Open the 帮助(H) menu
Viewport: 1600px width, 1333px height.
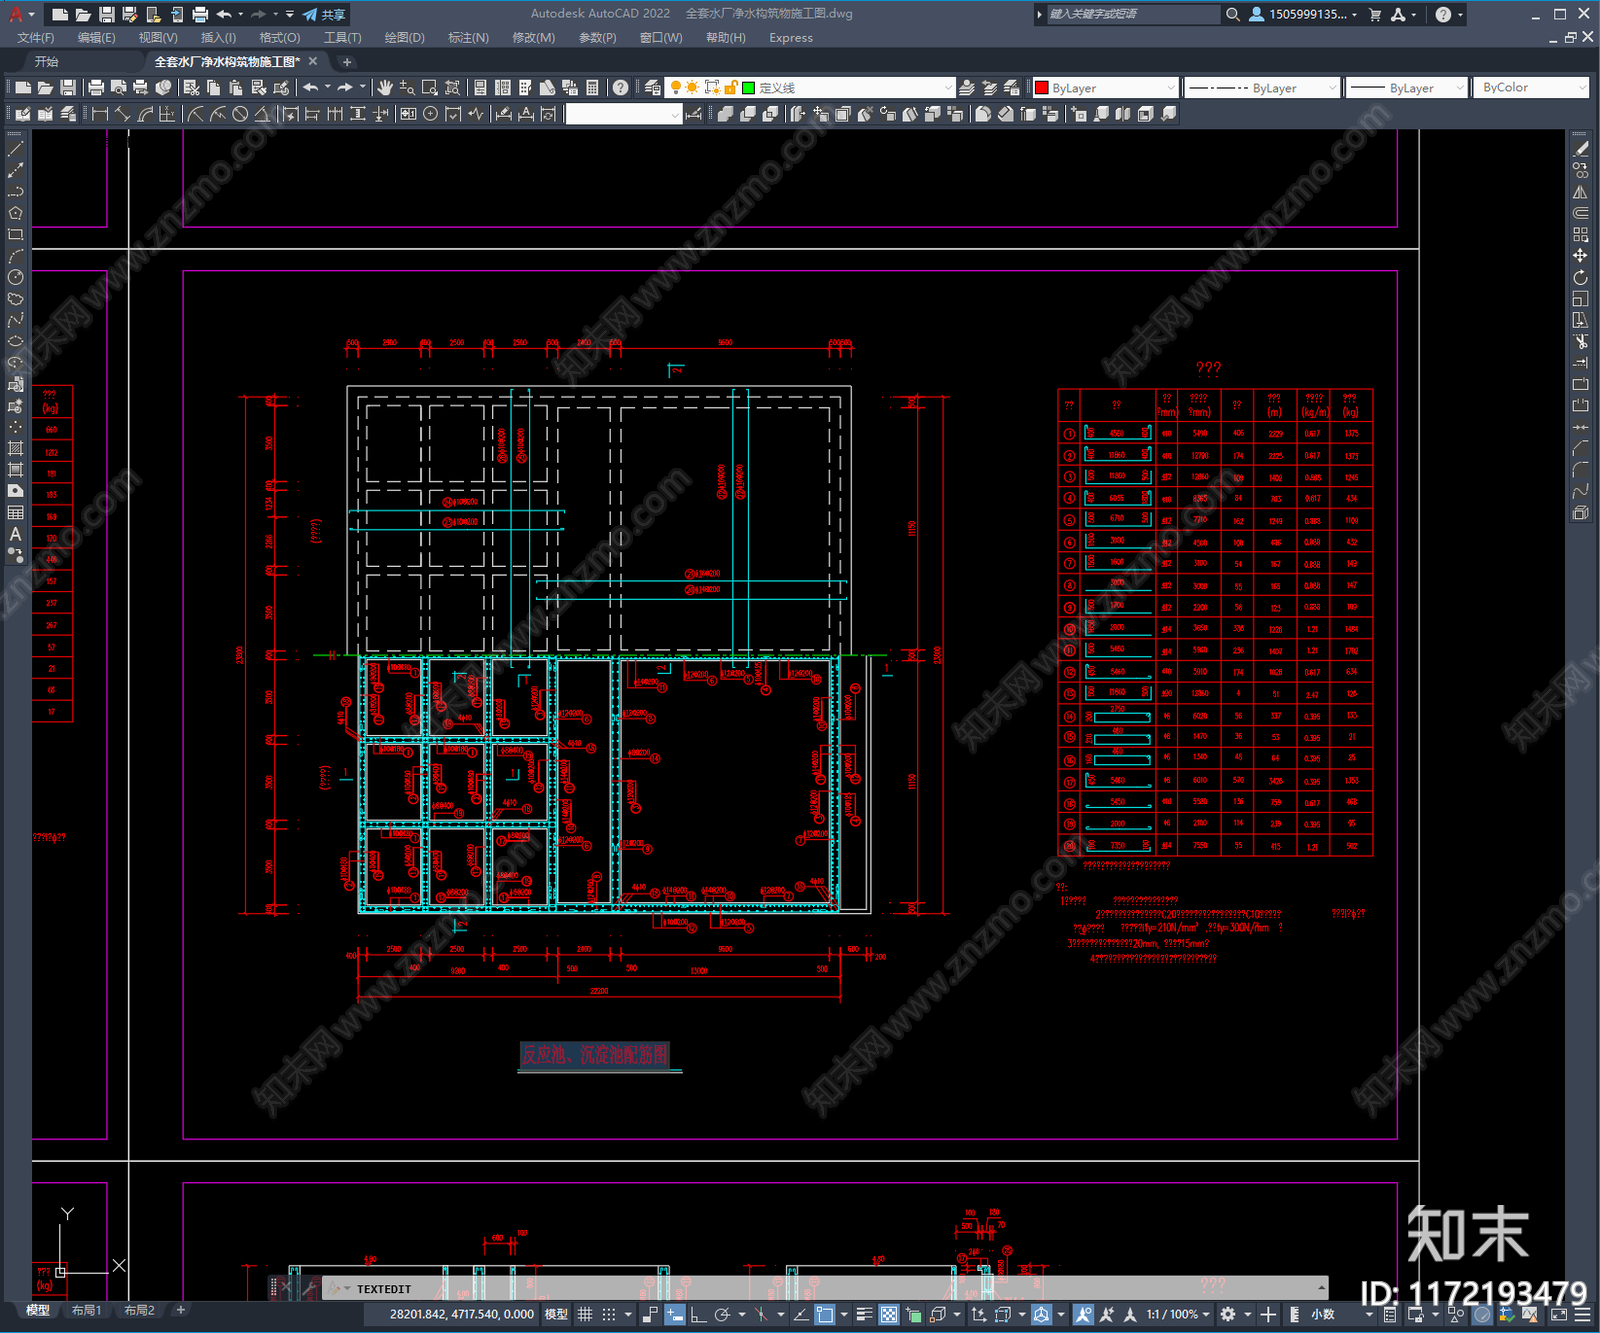pyautogui.click(x=726, y=38)
